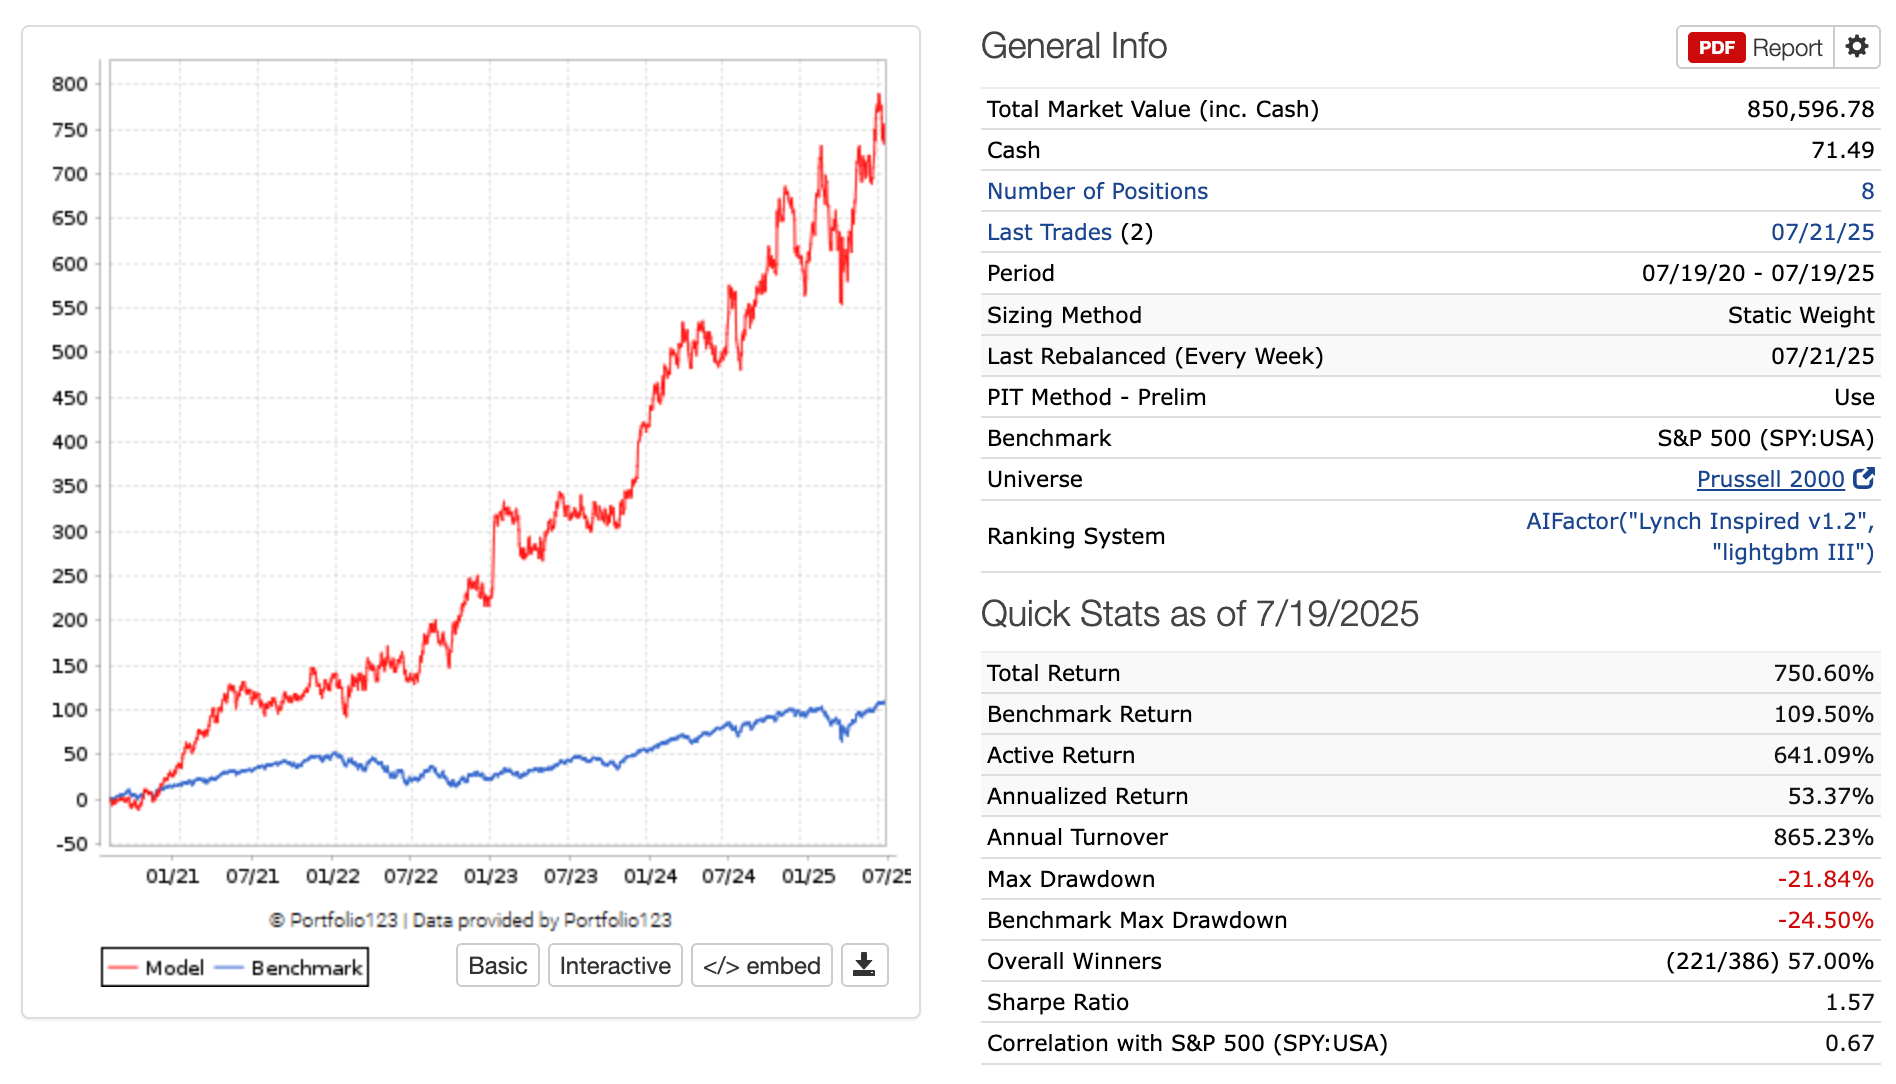Click the </> embed icon

(x=761, y=965)
